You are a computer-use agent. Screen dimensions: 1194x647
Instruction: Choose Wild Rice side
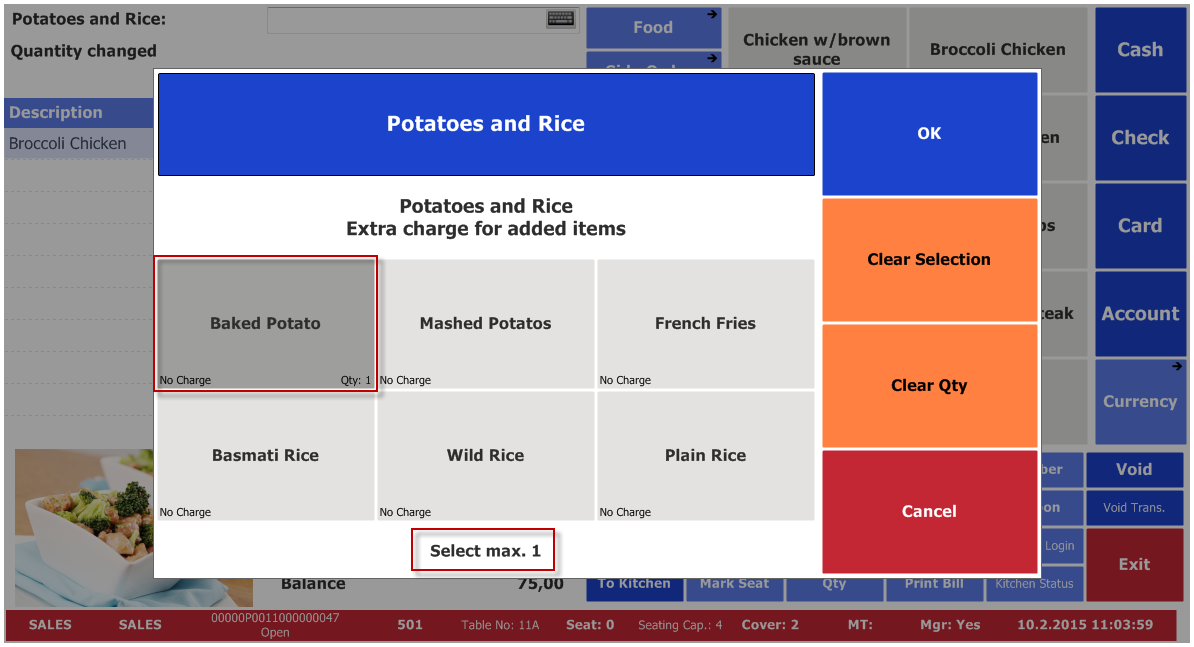tap(485, 455)
